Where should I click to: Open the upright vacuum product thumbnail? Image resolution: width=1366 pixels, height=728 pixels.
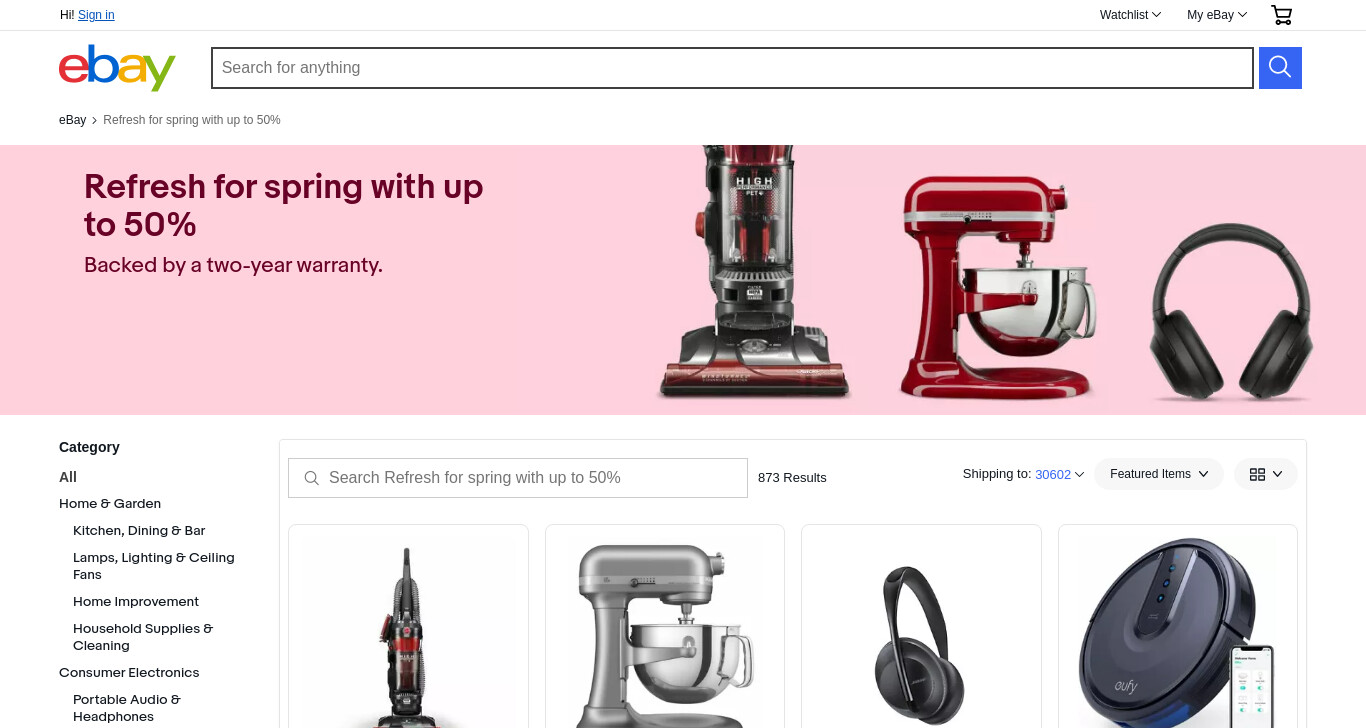click(408, 627)
